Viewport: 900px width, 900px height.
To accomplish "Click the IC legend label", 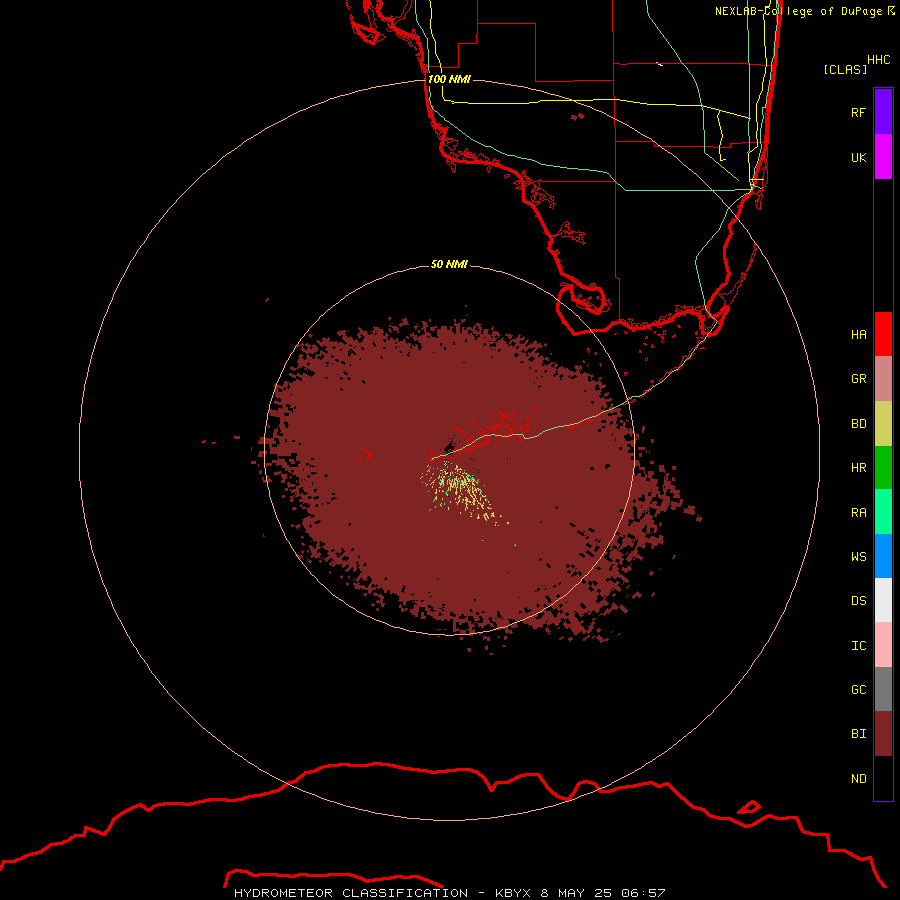I will (858, 645).
